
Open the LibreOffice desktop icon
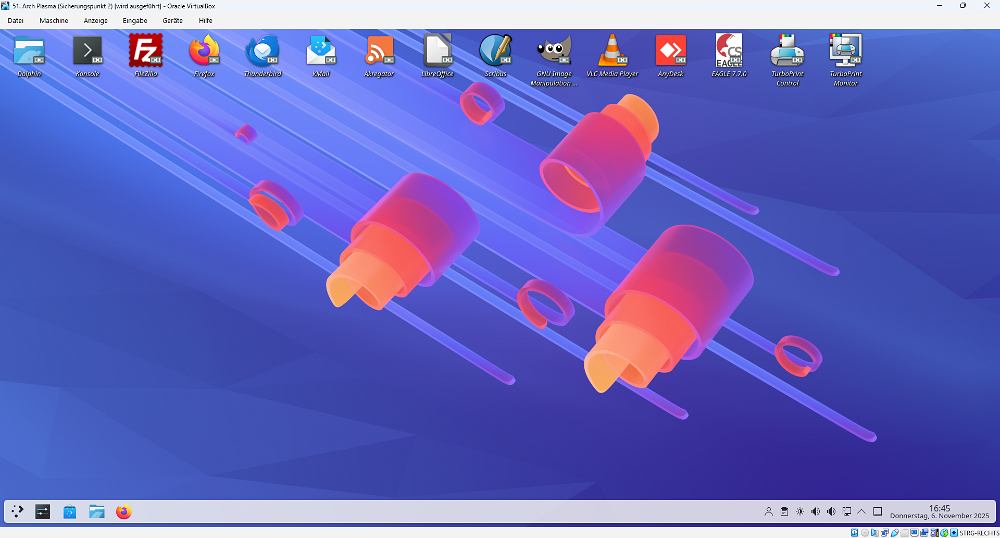[438, 50]
